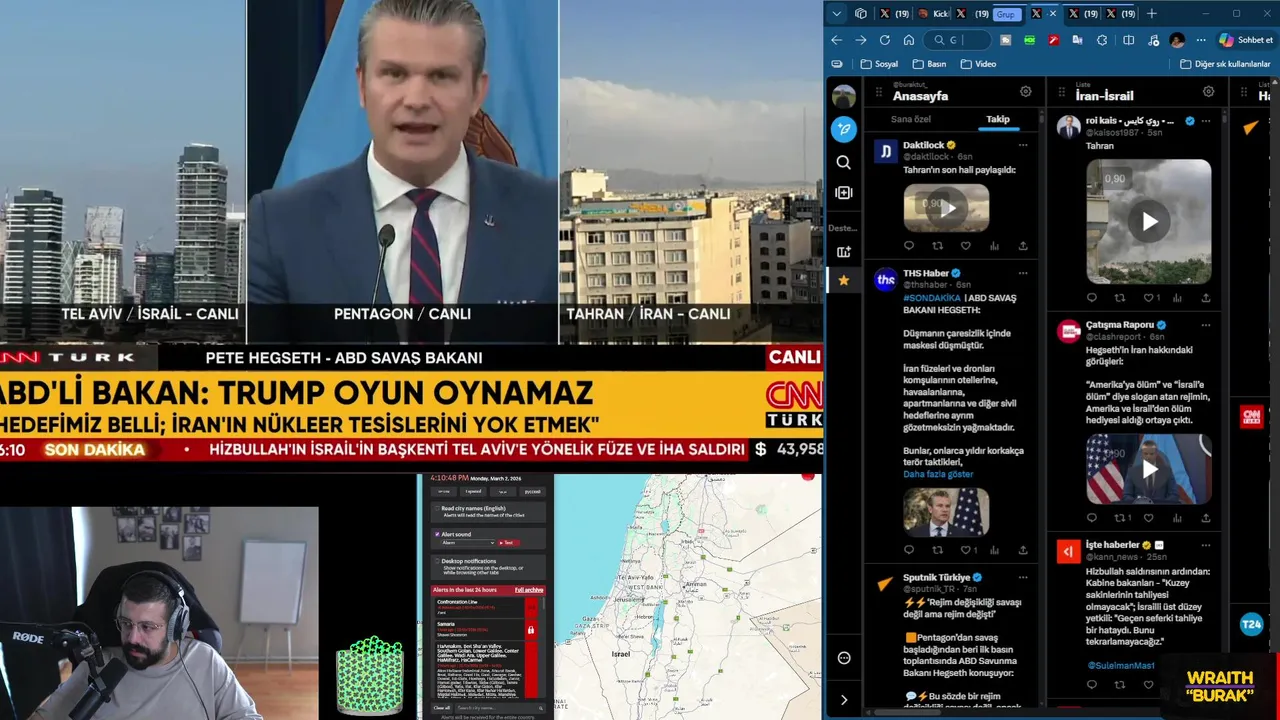Open browser media control music icon
Viewport: 1280px width, 720px height.
1153,40
